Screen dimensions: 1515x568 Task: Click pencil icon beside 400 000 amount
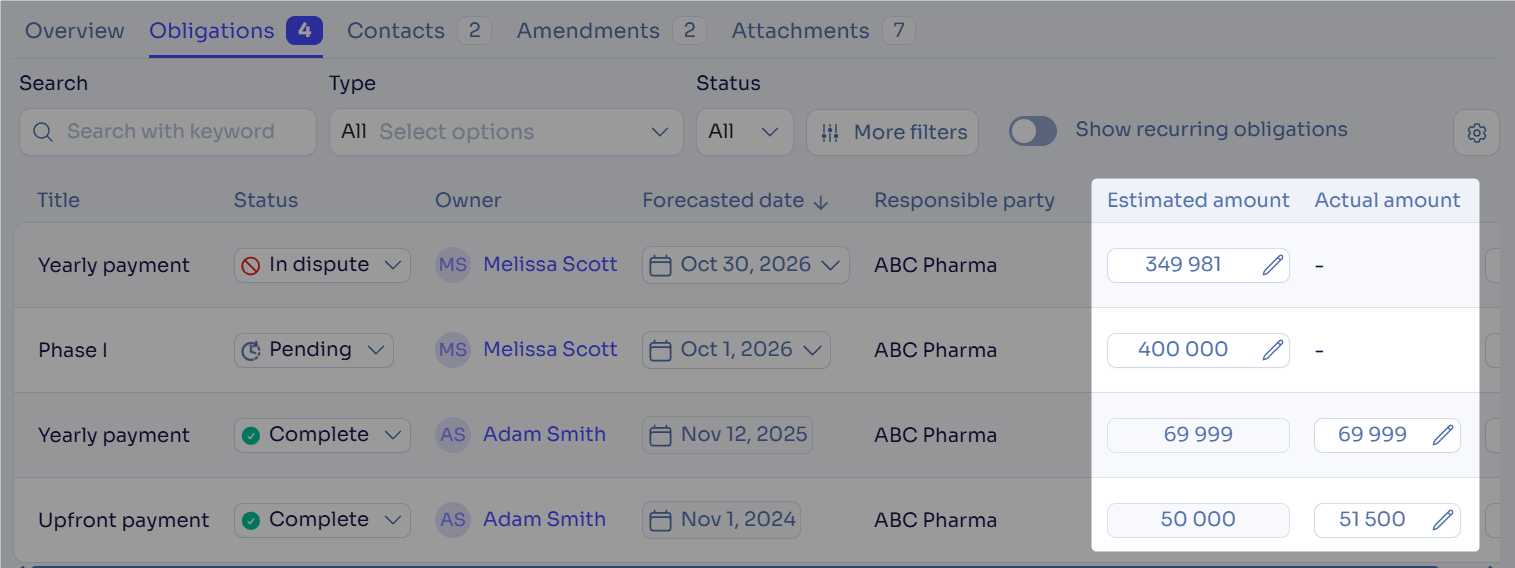(1272, 350)
